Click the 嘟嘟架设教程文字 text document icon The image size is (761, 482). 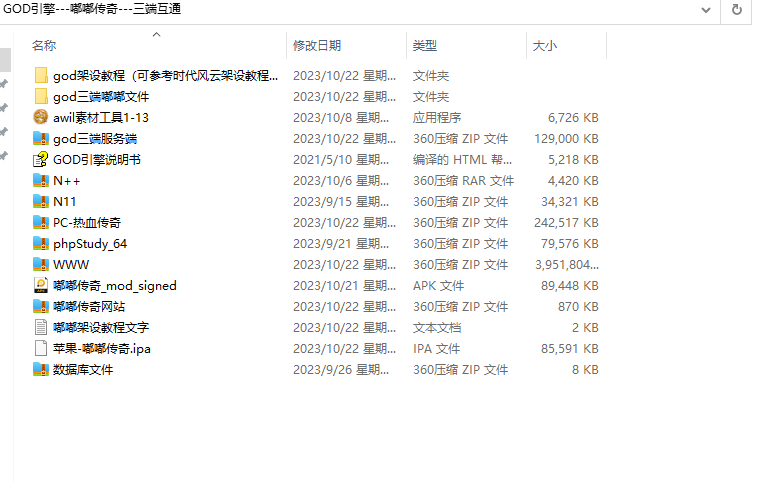(x=41, y=327)
